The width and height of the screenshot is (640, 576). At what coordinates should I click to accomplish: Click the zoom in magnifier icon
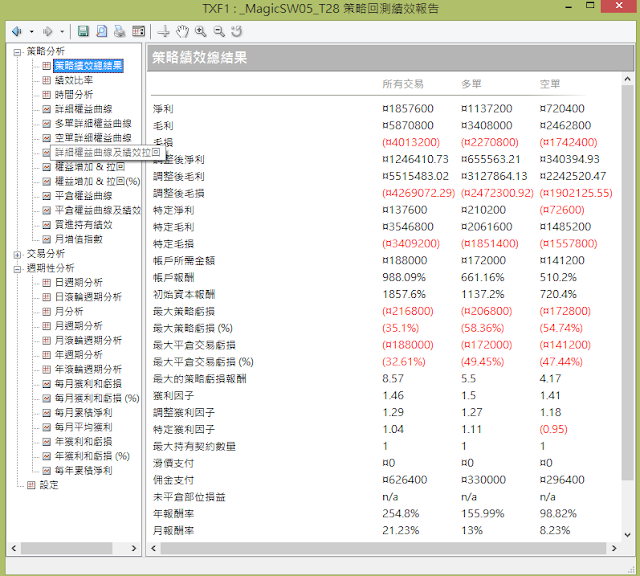click(x=200, y=31)
